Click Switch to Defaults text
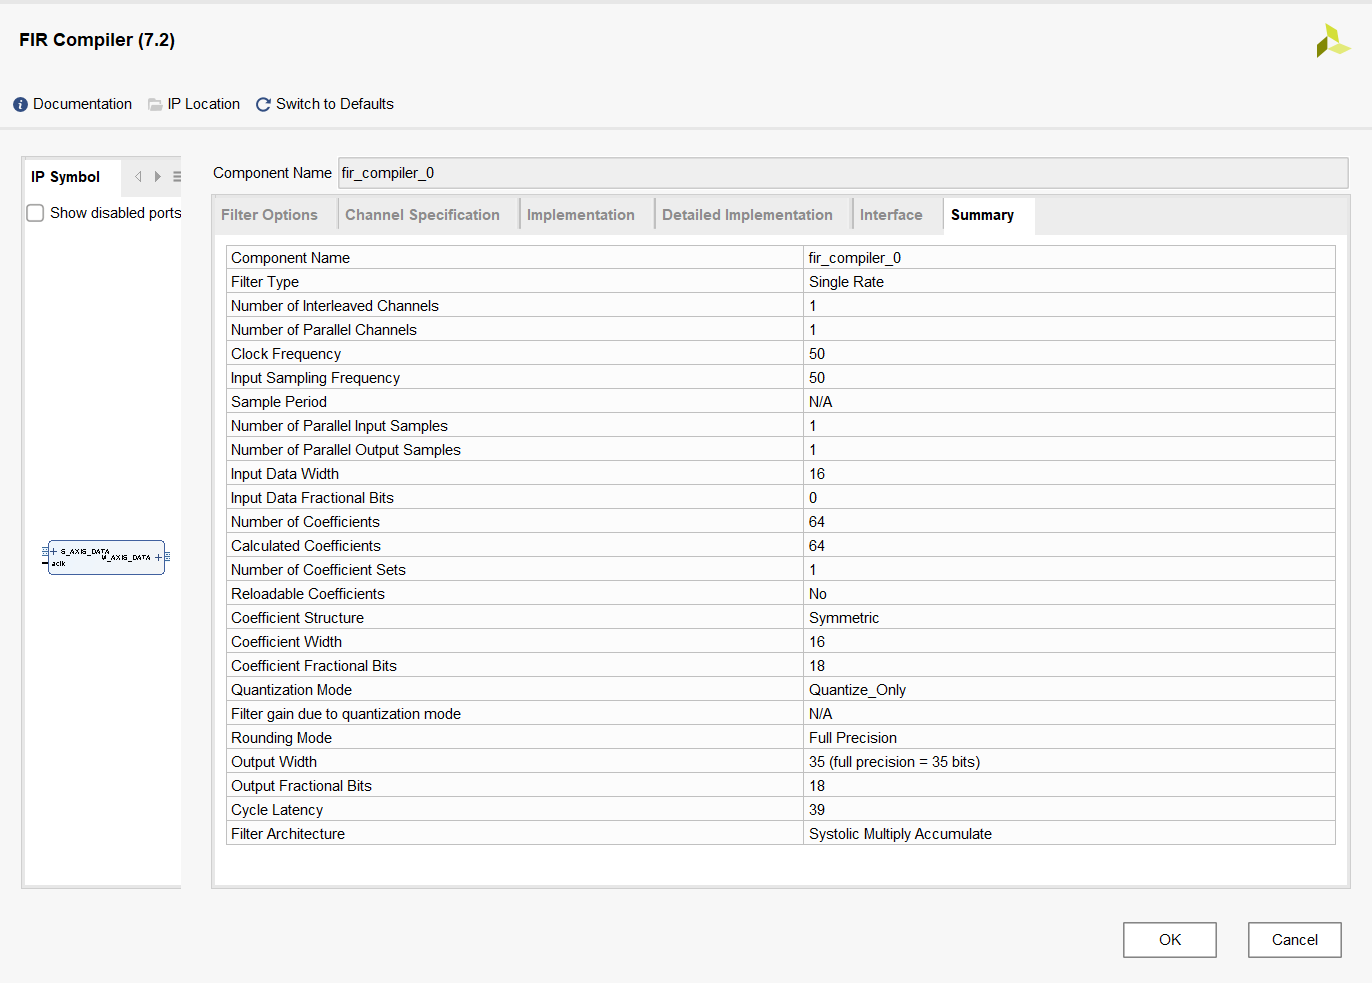 pos(335,104)
